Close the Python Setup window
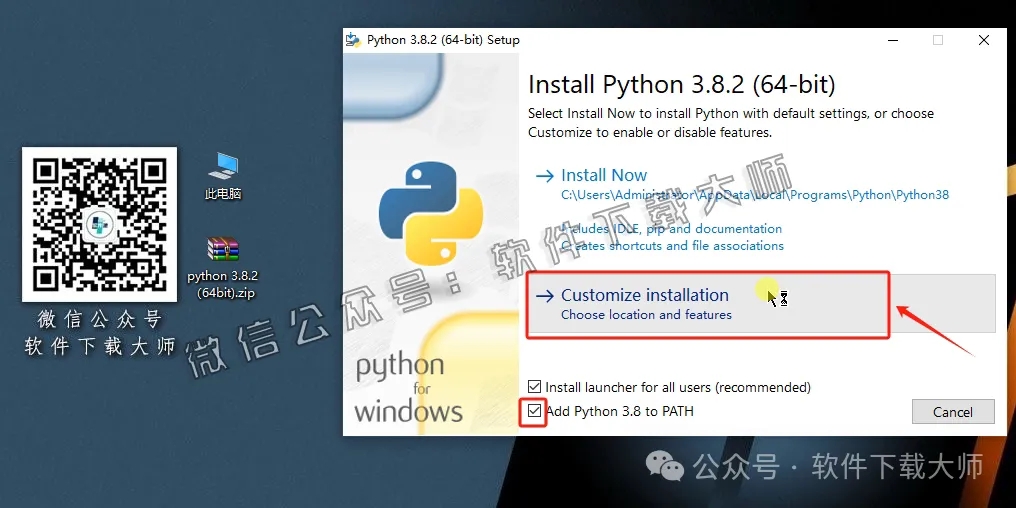The width and height of the screenshot is (1016, 508). pyautogui.click(x=984, y=40)
